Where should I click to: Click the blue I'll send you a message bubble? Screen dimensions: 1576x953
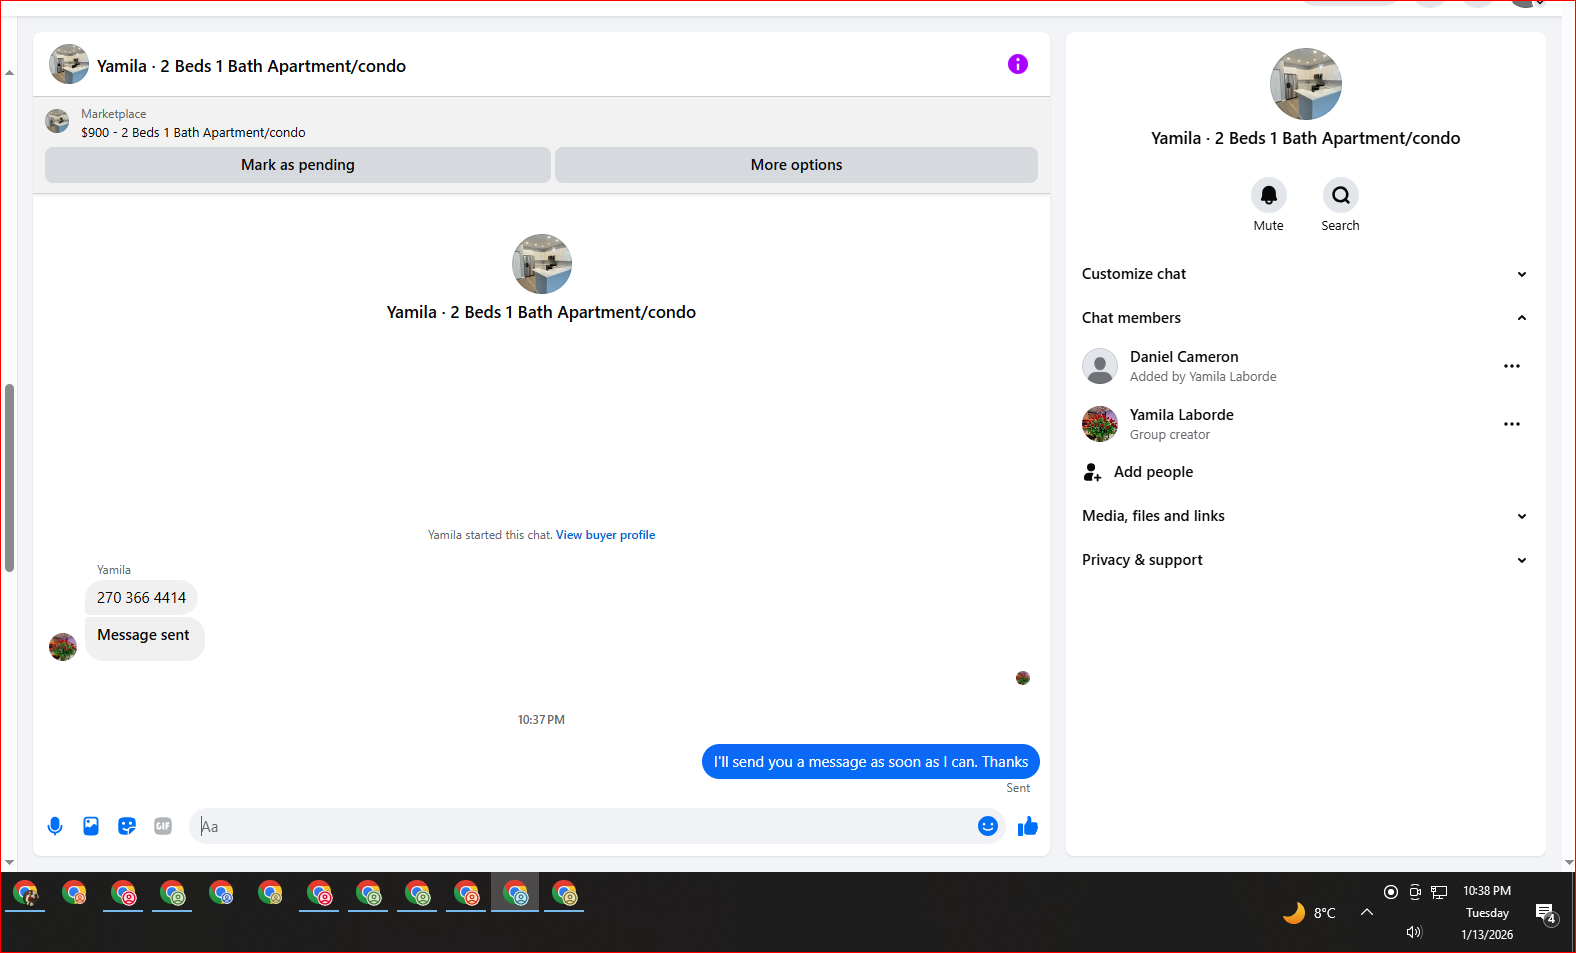point(871,762)
